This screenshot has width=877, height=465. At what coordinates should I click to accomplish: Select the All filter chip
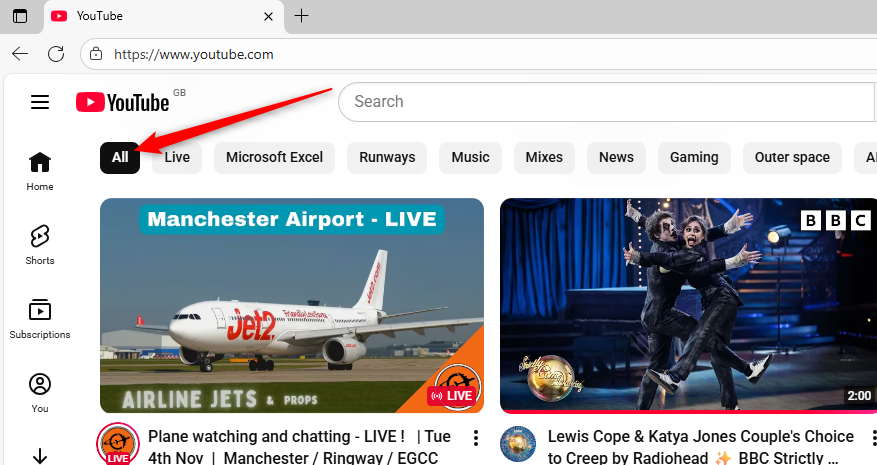coord(120,157)
